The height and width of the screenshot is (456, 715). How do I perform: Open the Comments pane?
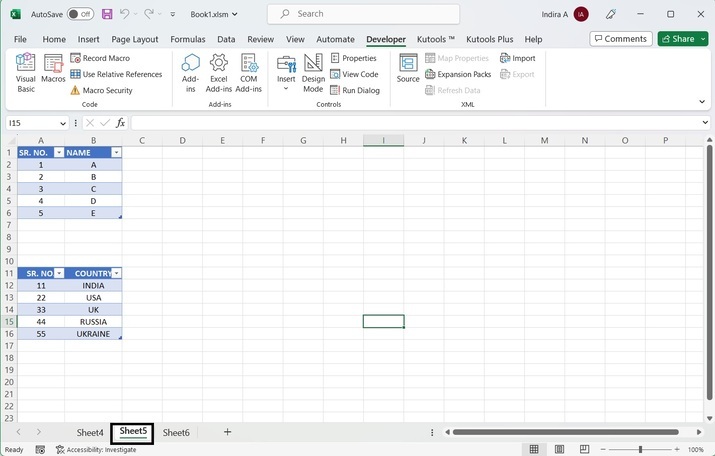(x=621, y=39)
